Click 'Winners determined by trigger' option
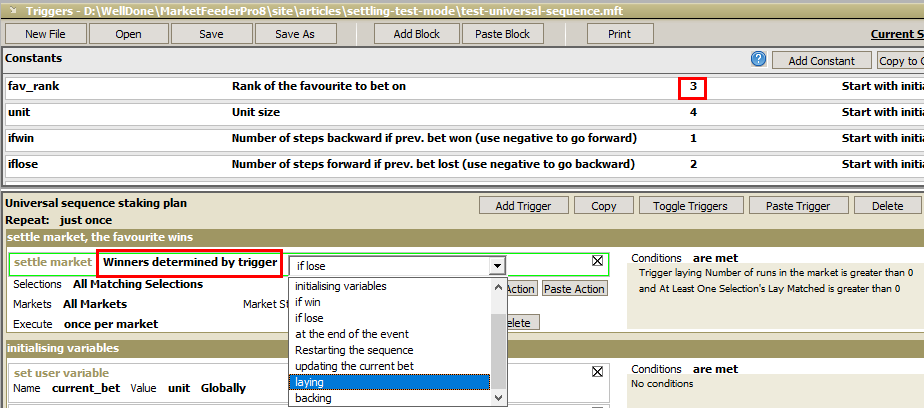Viewport: 924px width, 408px height. (x=190, y=262)
